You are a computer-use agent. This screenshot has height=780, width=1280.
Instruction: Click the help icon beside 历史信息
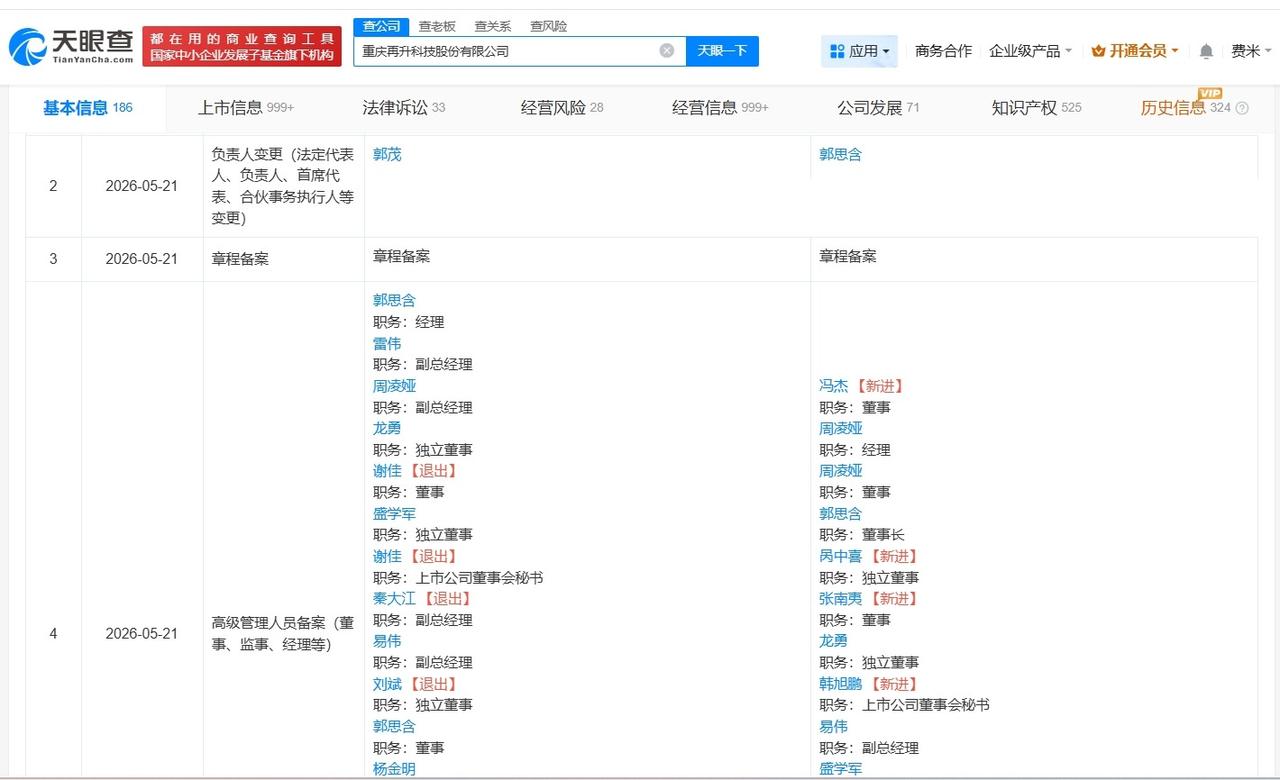tap(1242, 108)
